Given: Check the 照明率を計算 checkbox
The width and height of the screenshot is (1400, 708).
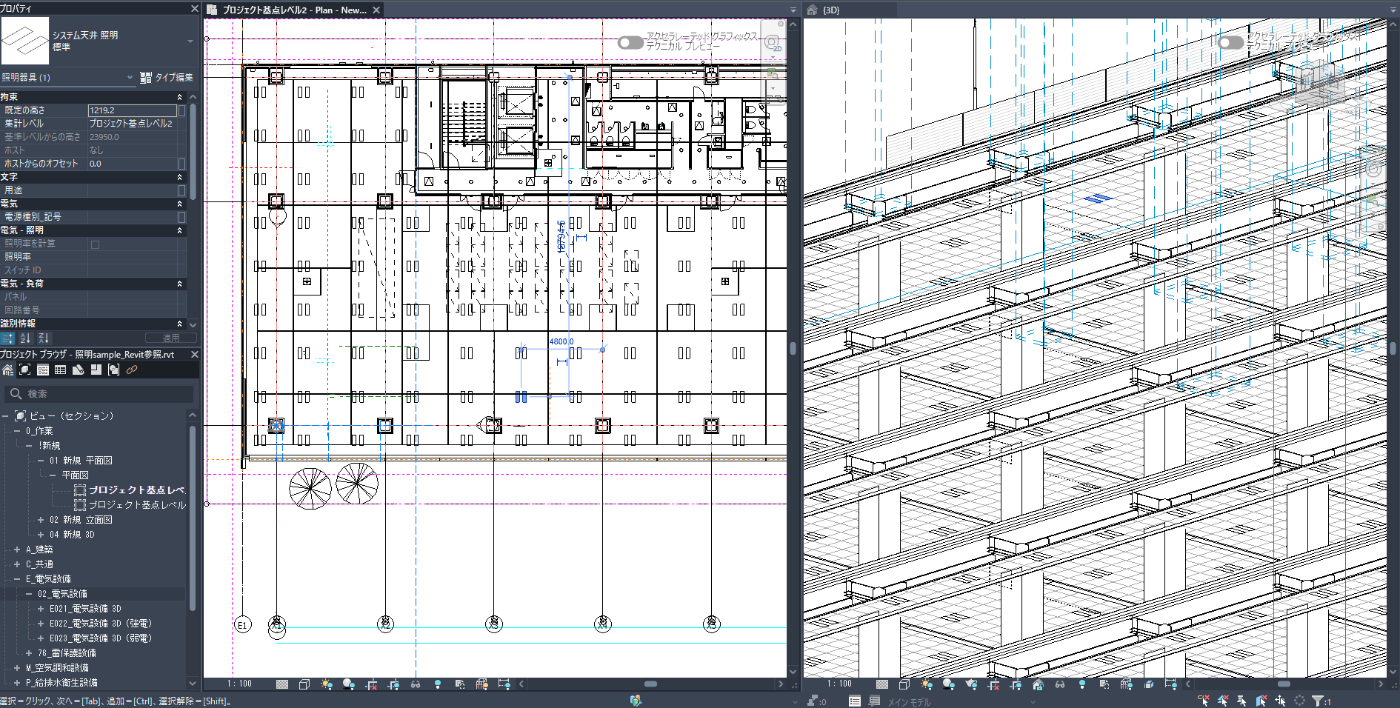Looking at the screenshot, I should tap(95, 243).
